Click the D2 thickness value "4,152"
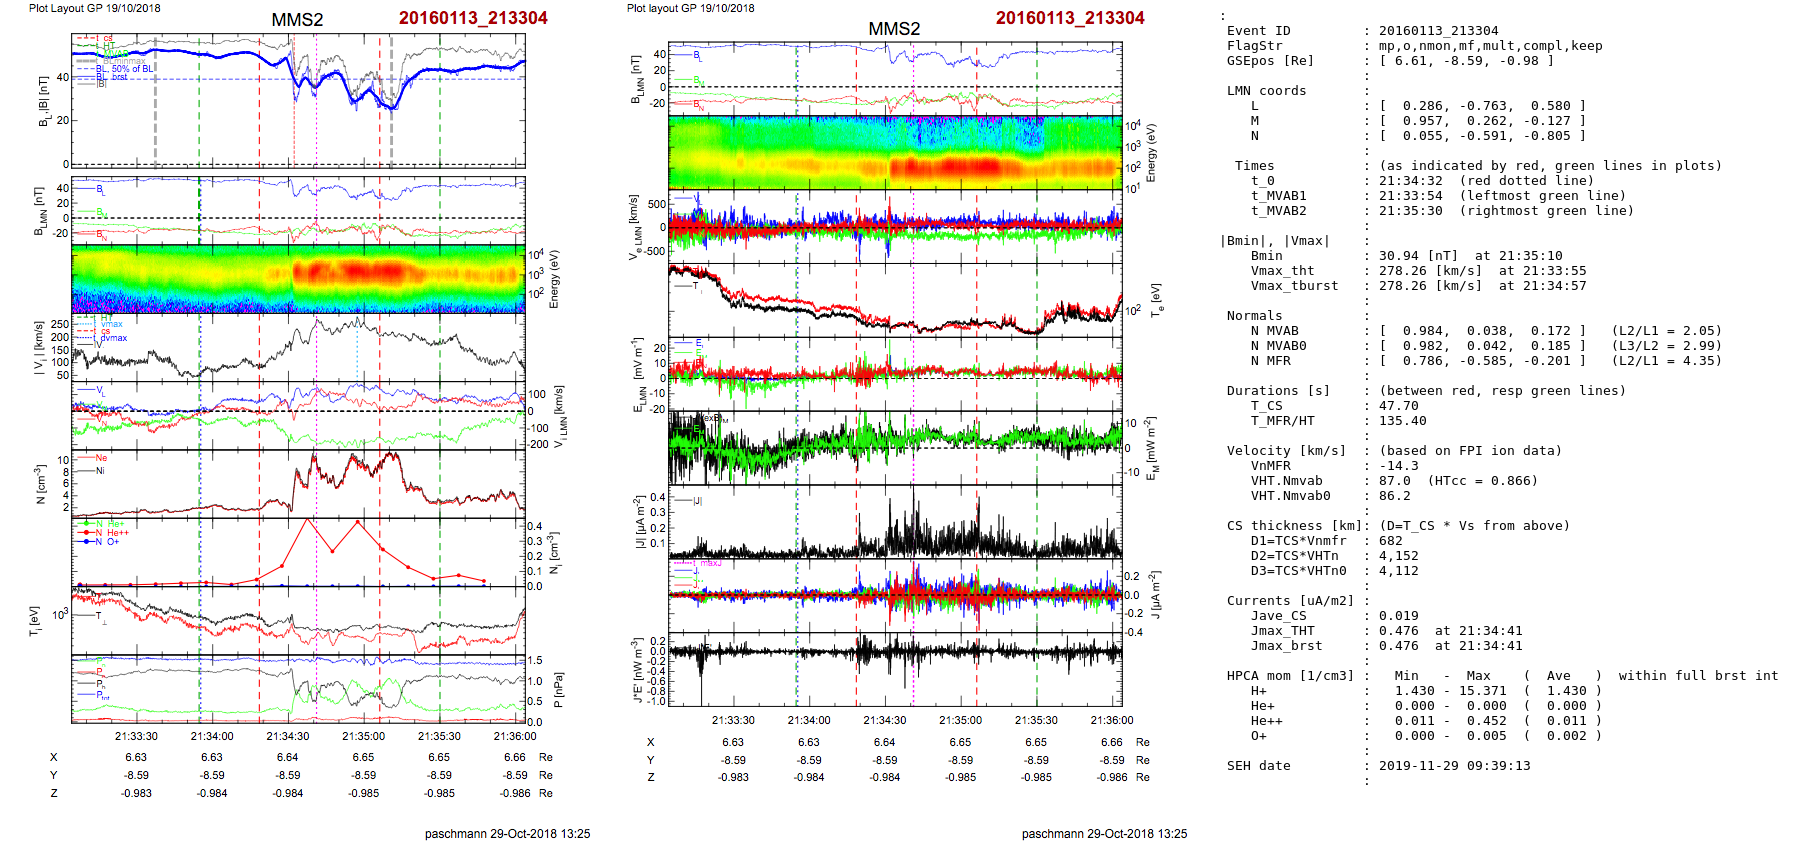 (1398, 556)
